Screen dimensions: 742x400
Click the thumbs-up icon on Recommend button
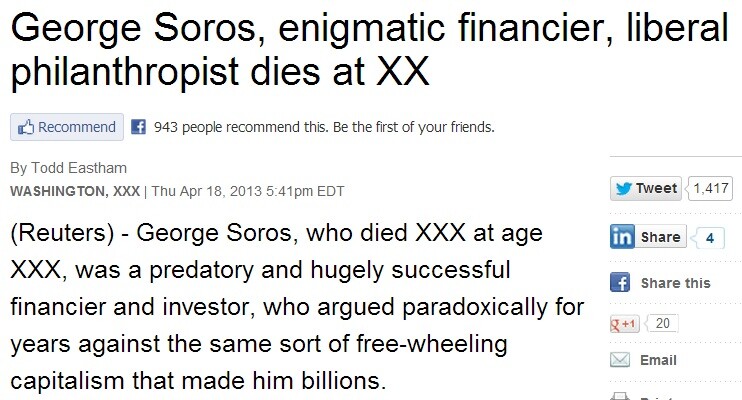[x=26, y=127]
